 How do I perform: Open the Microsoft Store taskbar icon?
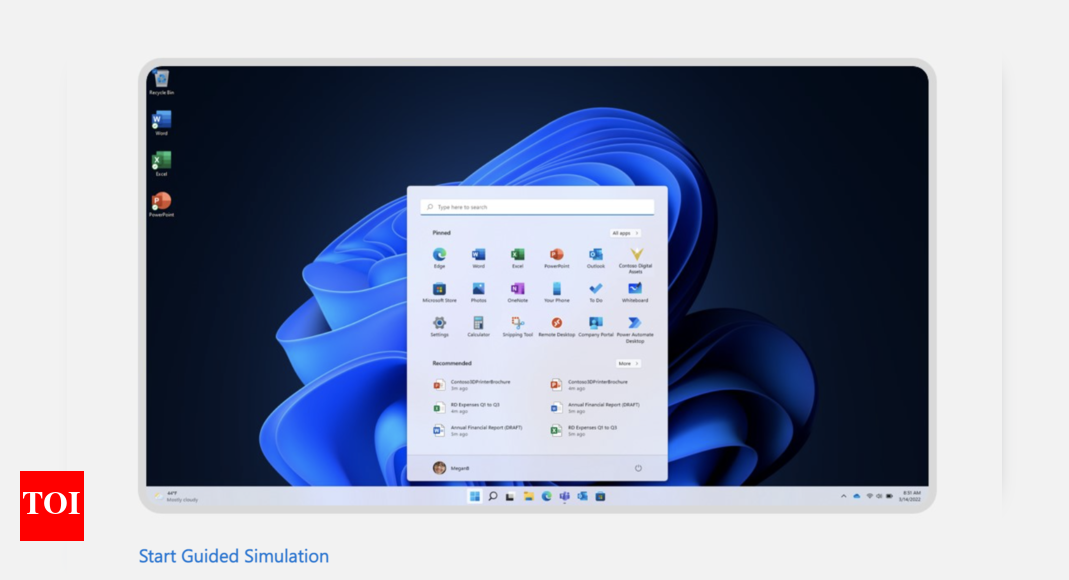point(600,496)
